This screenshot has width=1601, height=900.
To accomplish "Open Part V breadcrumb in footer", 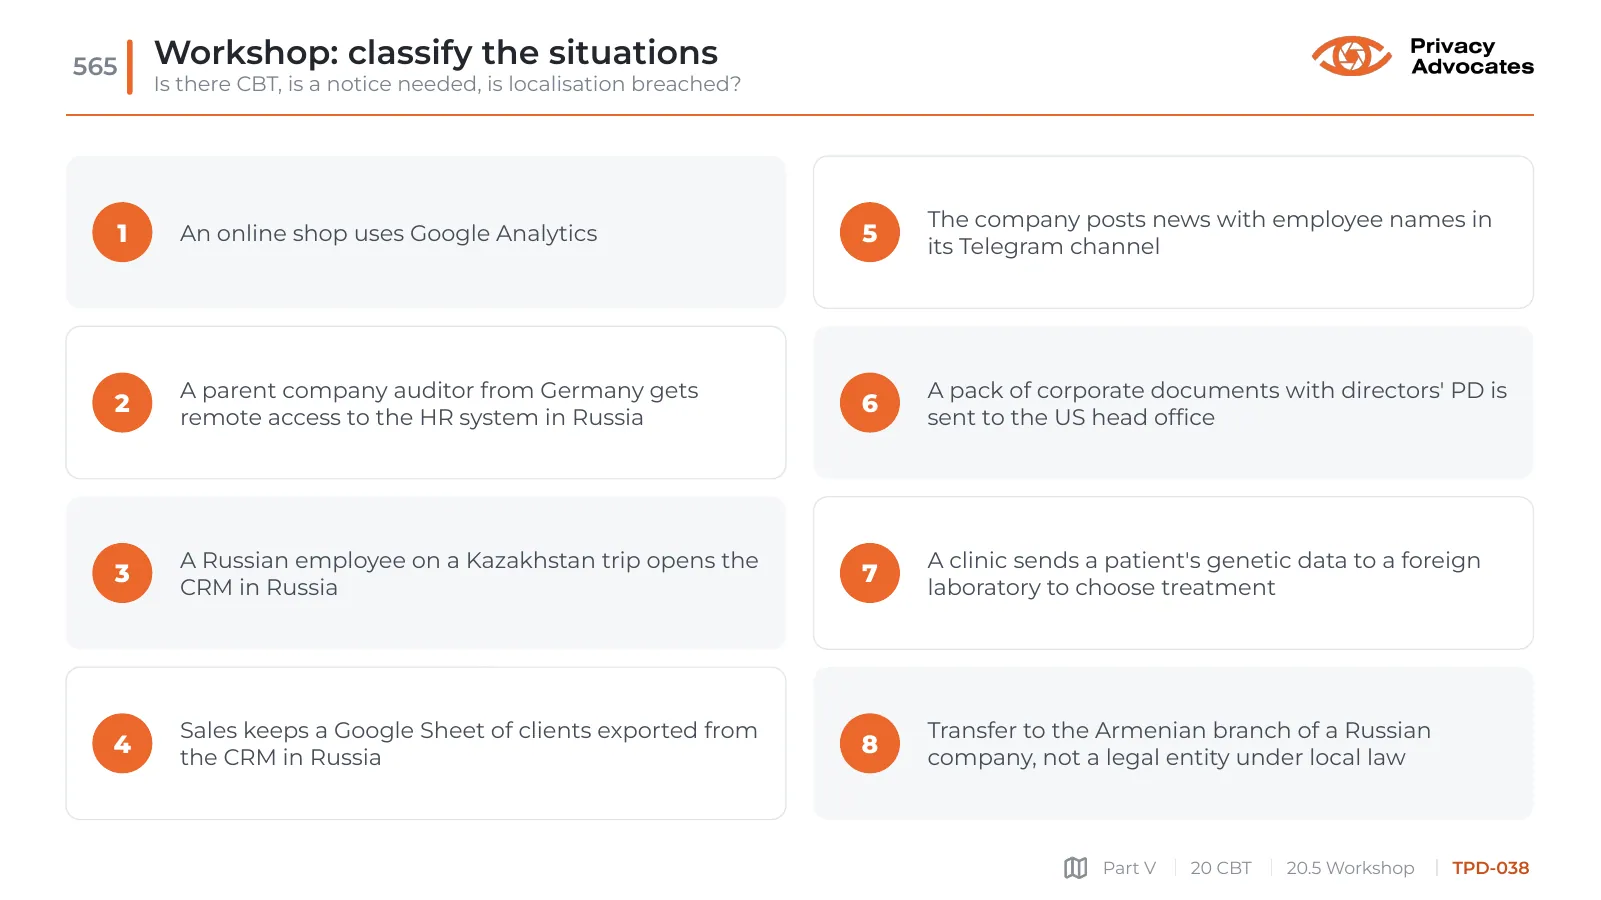I will click(1129, 868).
